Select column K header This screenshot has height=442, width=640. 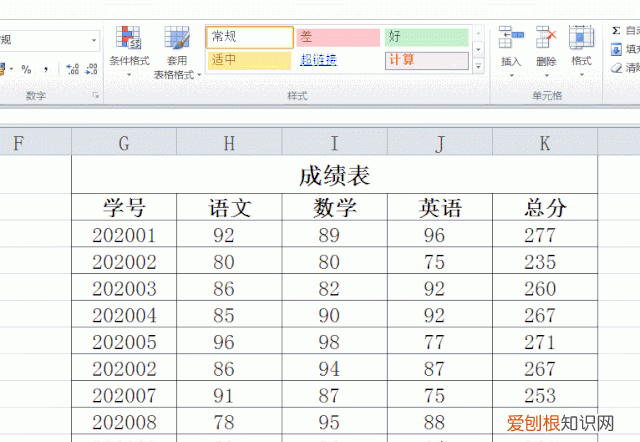click(545, 143)
